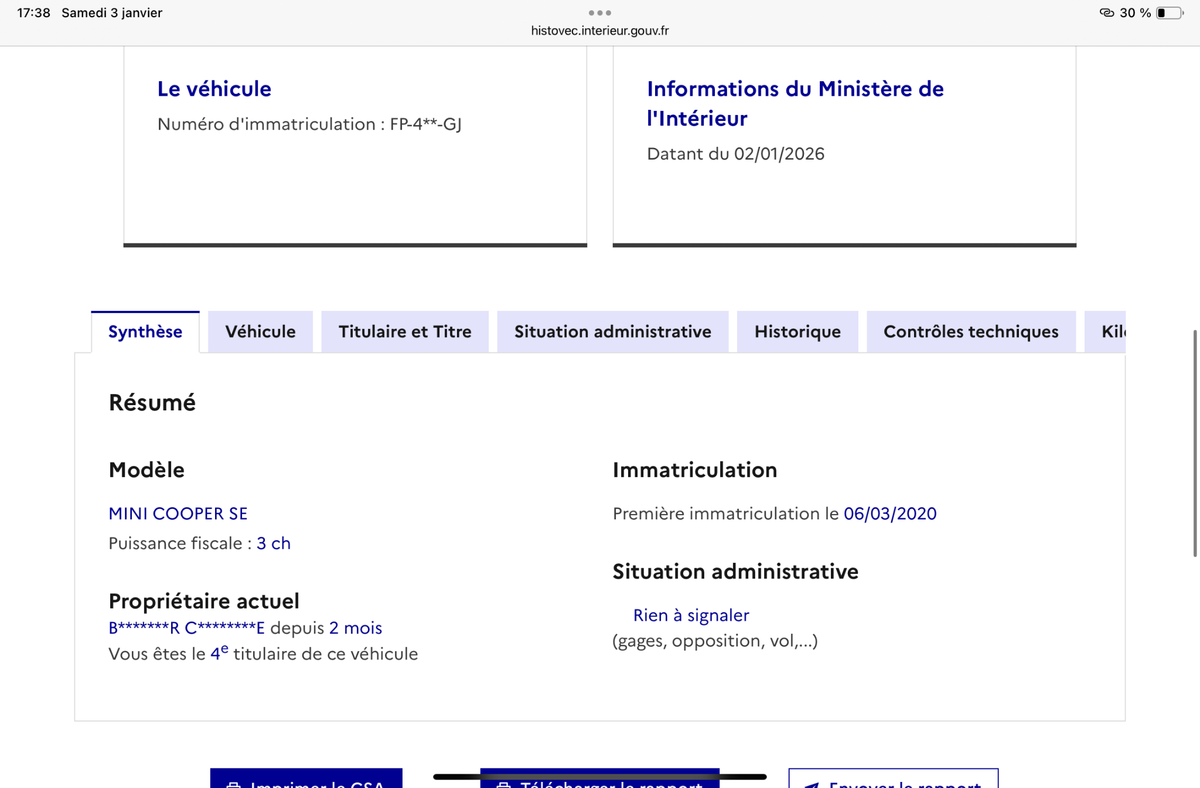Open the Titulaire et Titre tab
The image size is (1200, 788).
(x=405, y=332)
